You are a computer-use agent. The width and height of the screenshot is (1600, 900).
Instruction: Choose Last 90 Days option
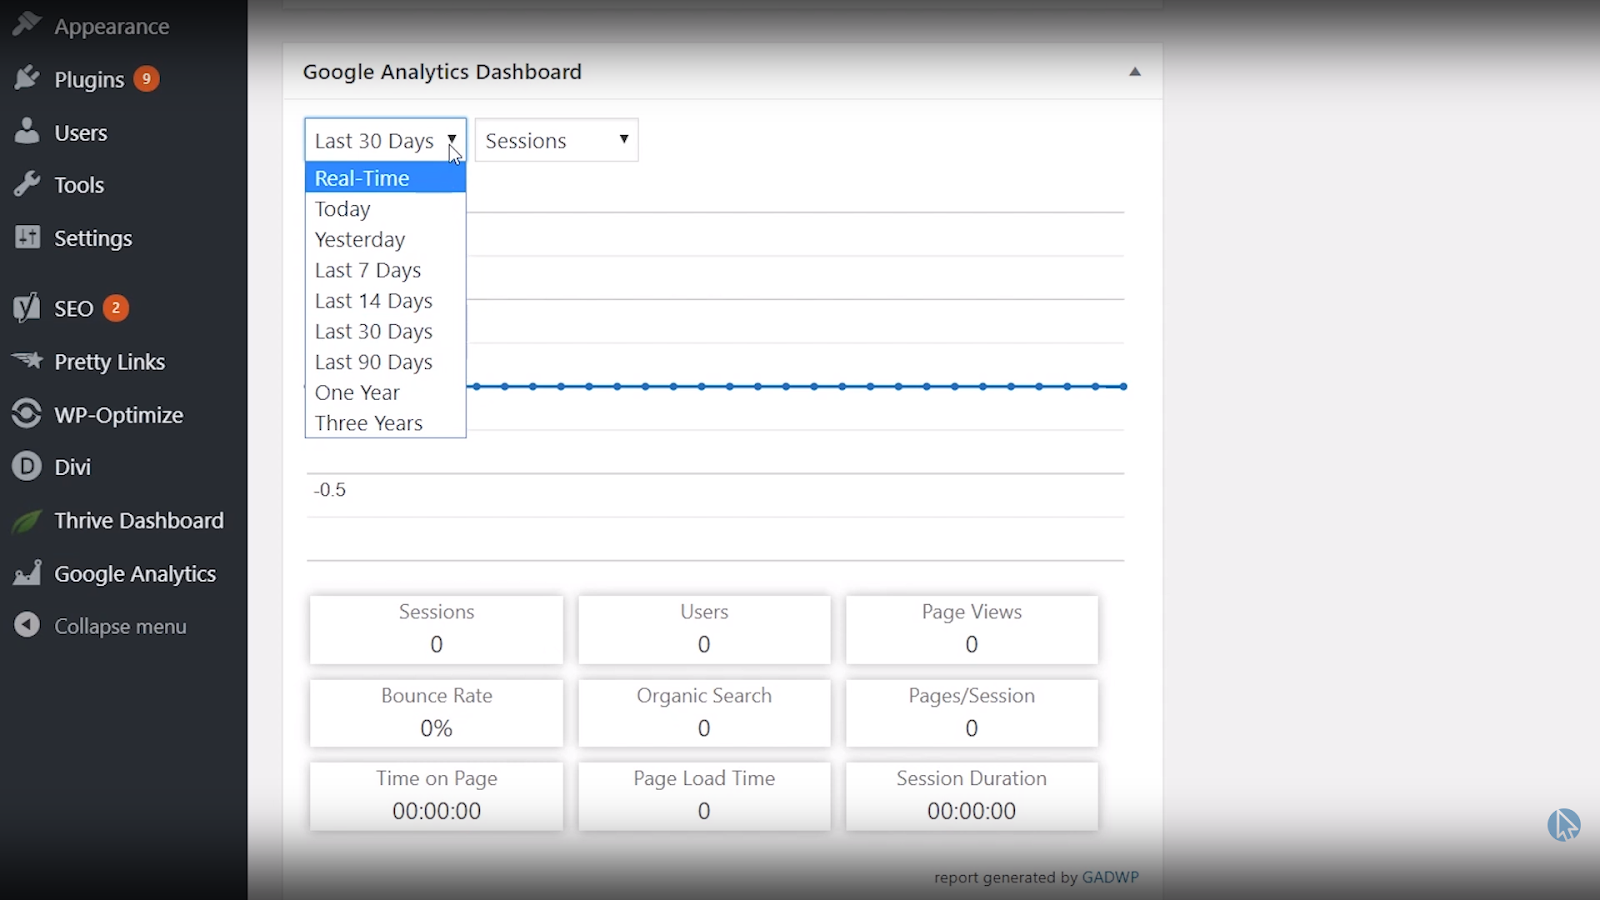click(x=385, y=362)
